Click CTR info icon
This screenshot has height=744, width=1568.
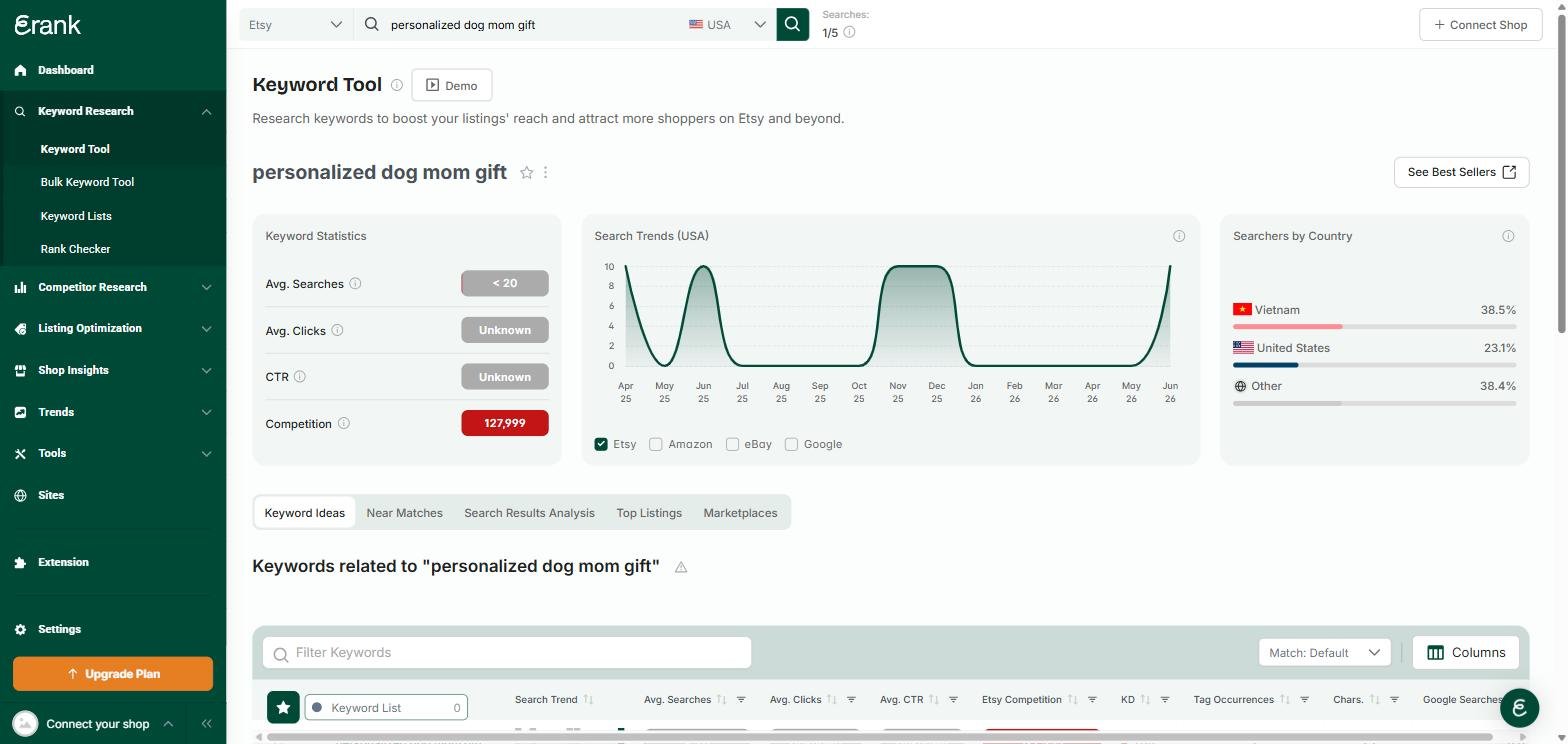(300, 377)
